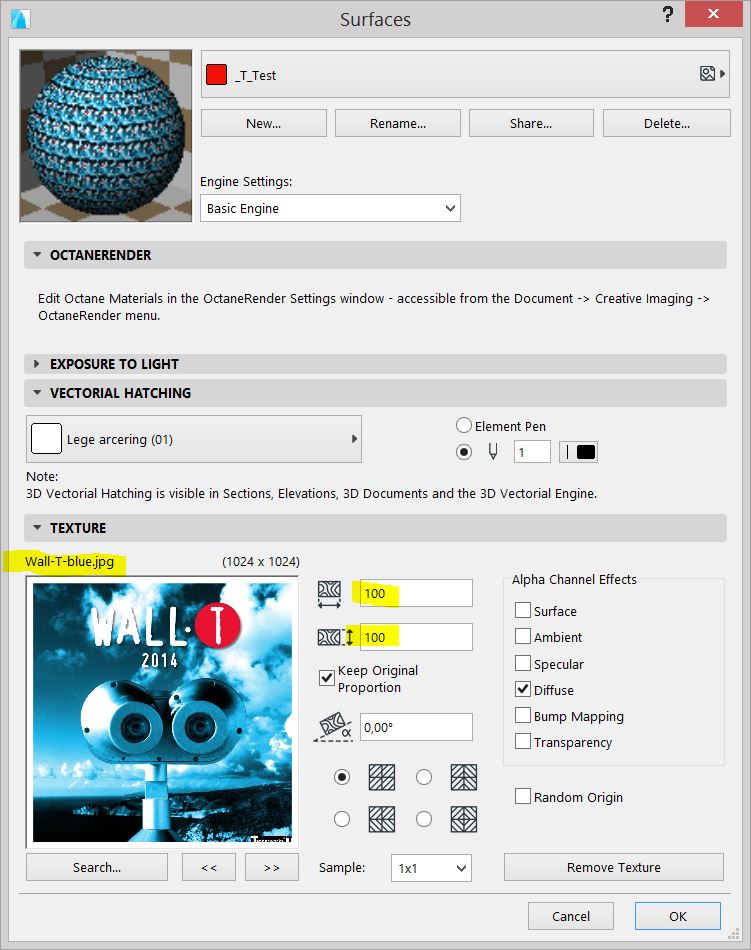751x950 pixels.
Task: Open the Engine Settings dropdown
Action: pyautogui.click(x=330, y=208)
